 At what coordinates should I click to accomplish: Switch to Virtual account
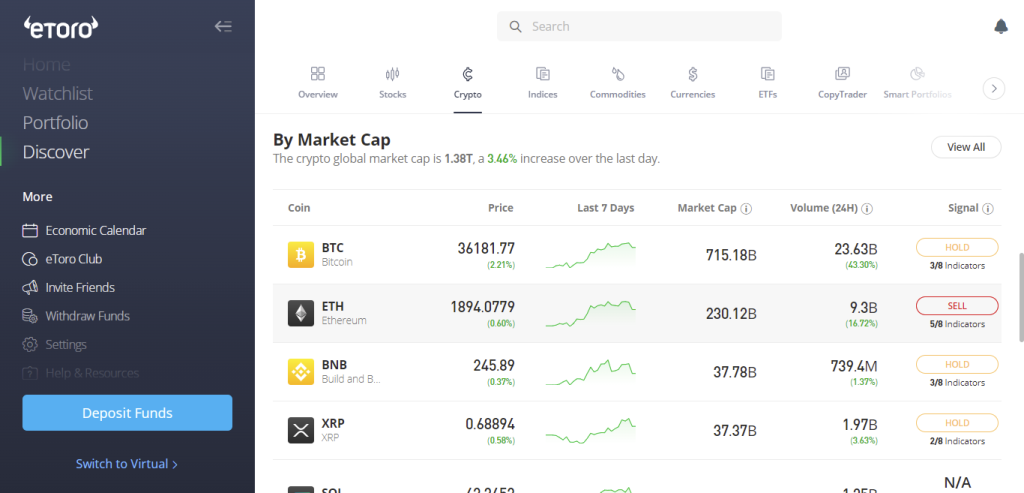tap(127, 464)
